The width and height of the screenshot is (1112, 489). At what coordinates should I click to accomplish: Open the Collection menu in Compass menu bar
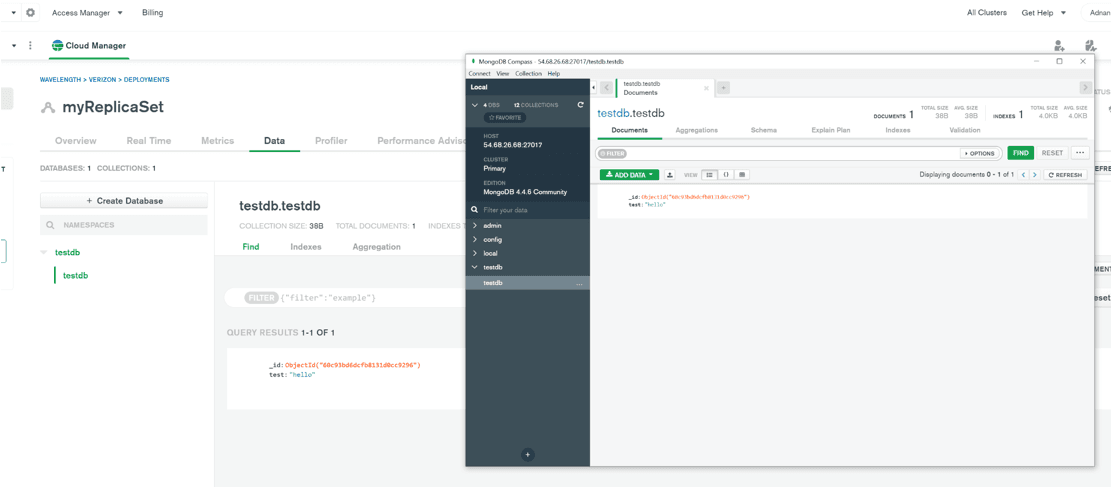click(528, 74)
